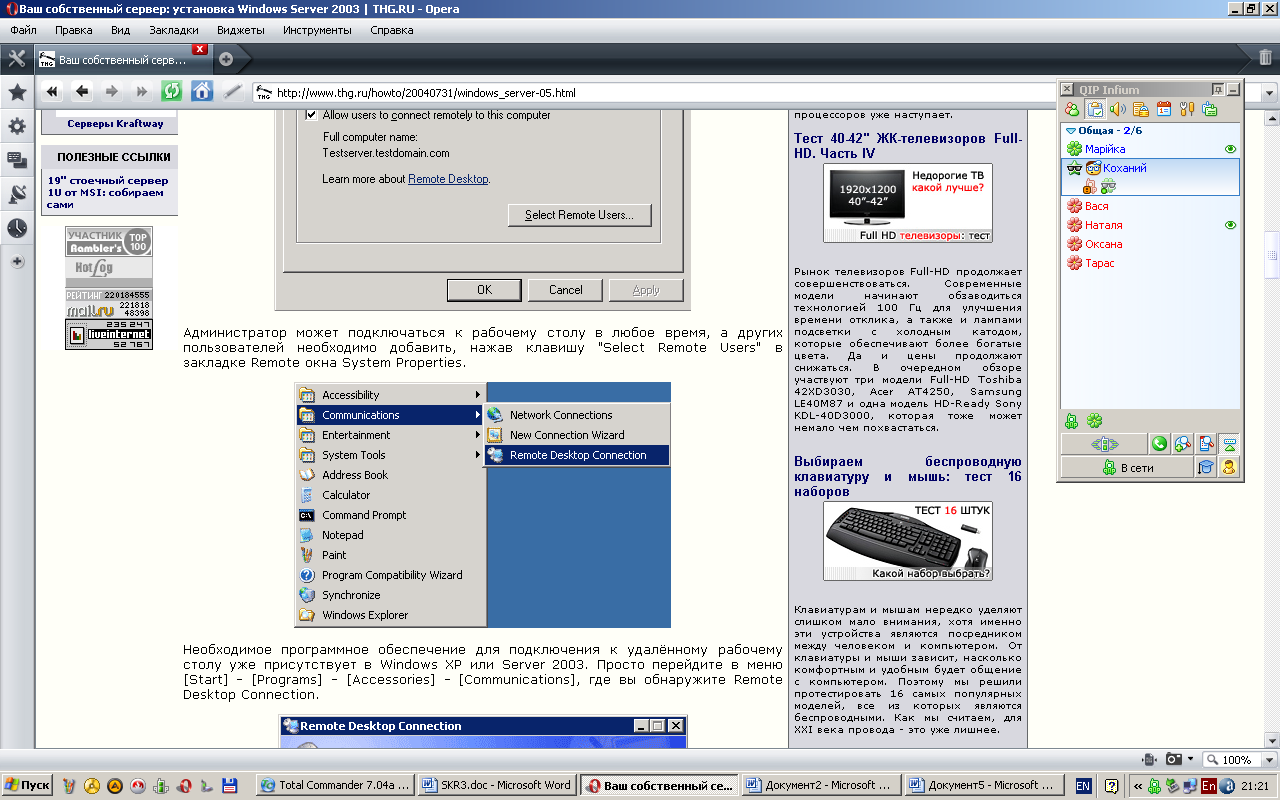The image size is (1280, 800).
Task: Click the wand password icon
Action: (x=232, y=92)
